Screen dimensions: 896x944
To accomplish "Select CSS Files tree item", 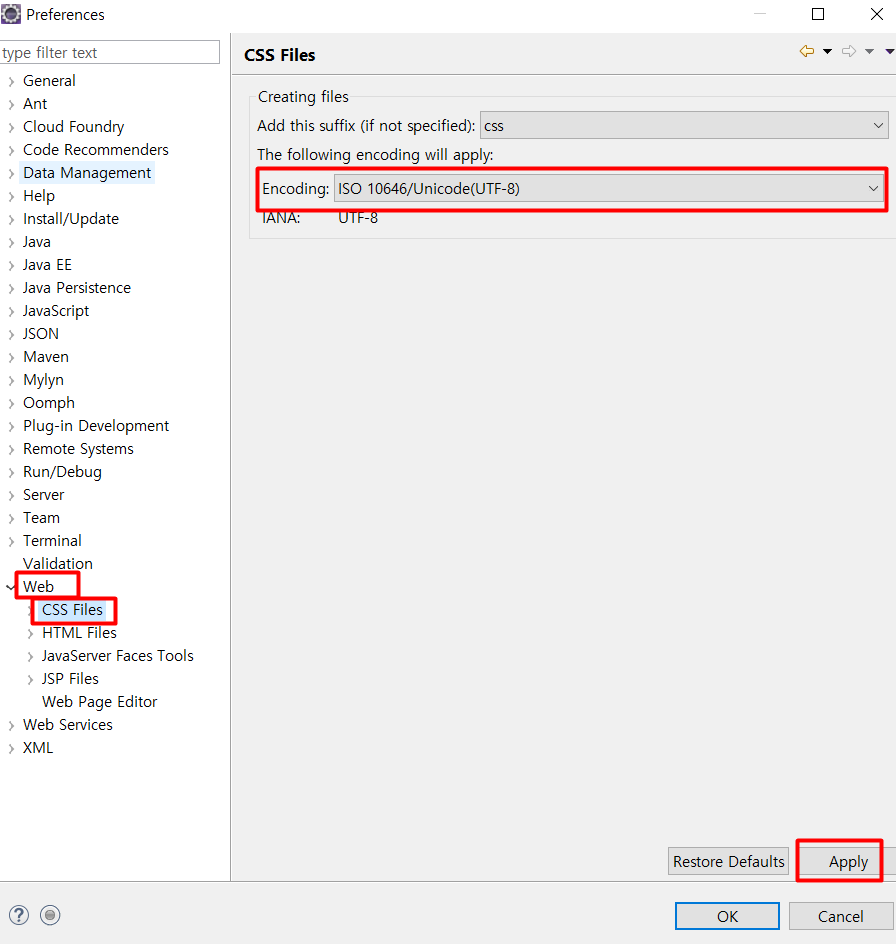I will click(72, 610).
